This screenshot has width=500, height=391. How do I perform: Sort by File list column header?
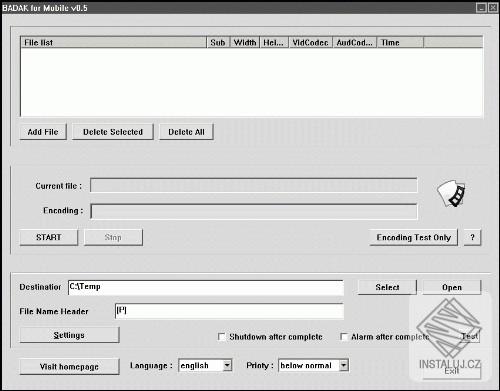click(114, 42)
